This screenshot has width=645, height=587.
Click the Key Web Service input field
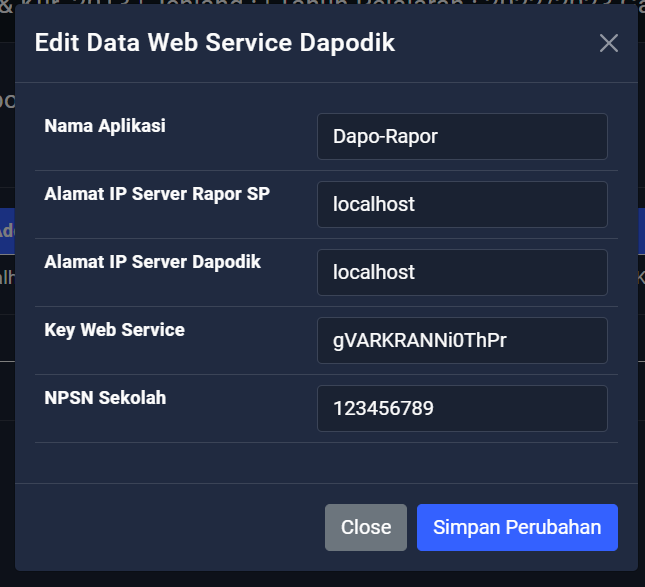click(x=462, y=340)
